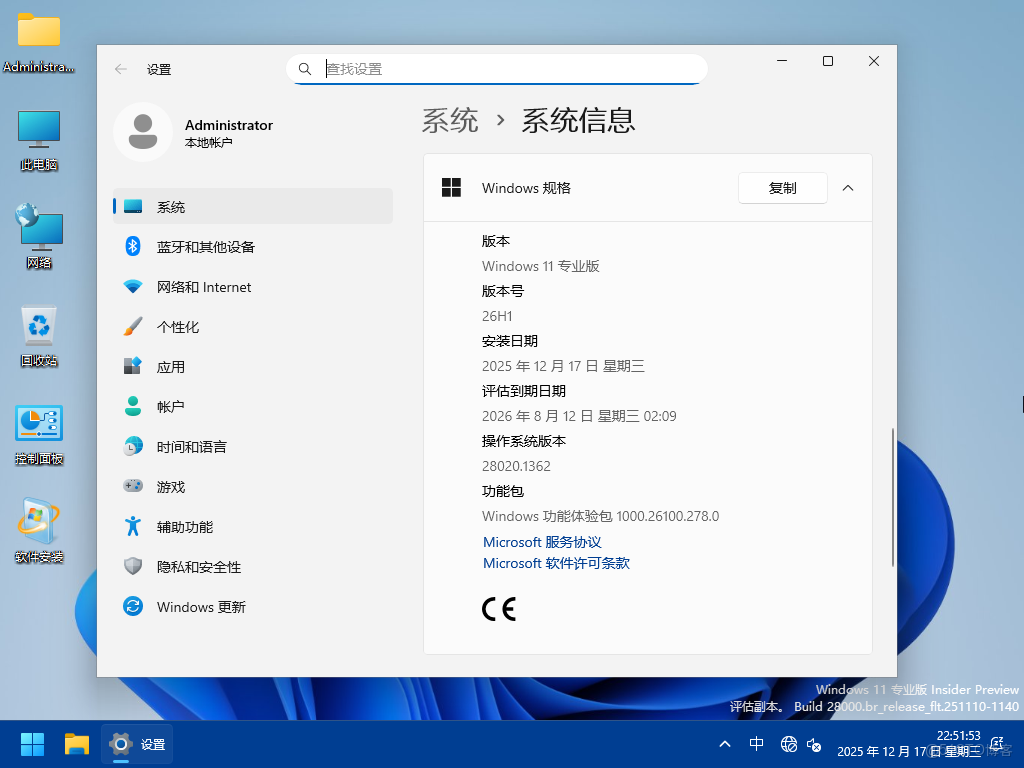Click the Start button on taskbar

[31, 744]
